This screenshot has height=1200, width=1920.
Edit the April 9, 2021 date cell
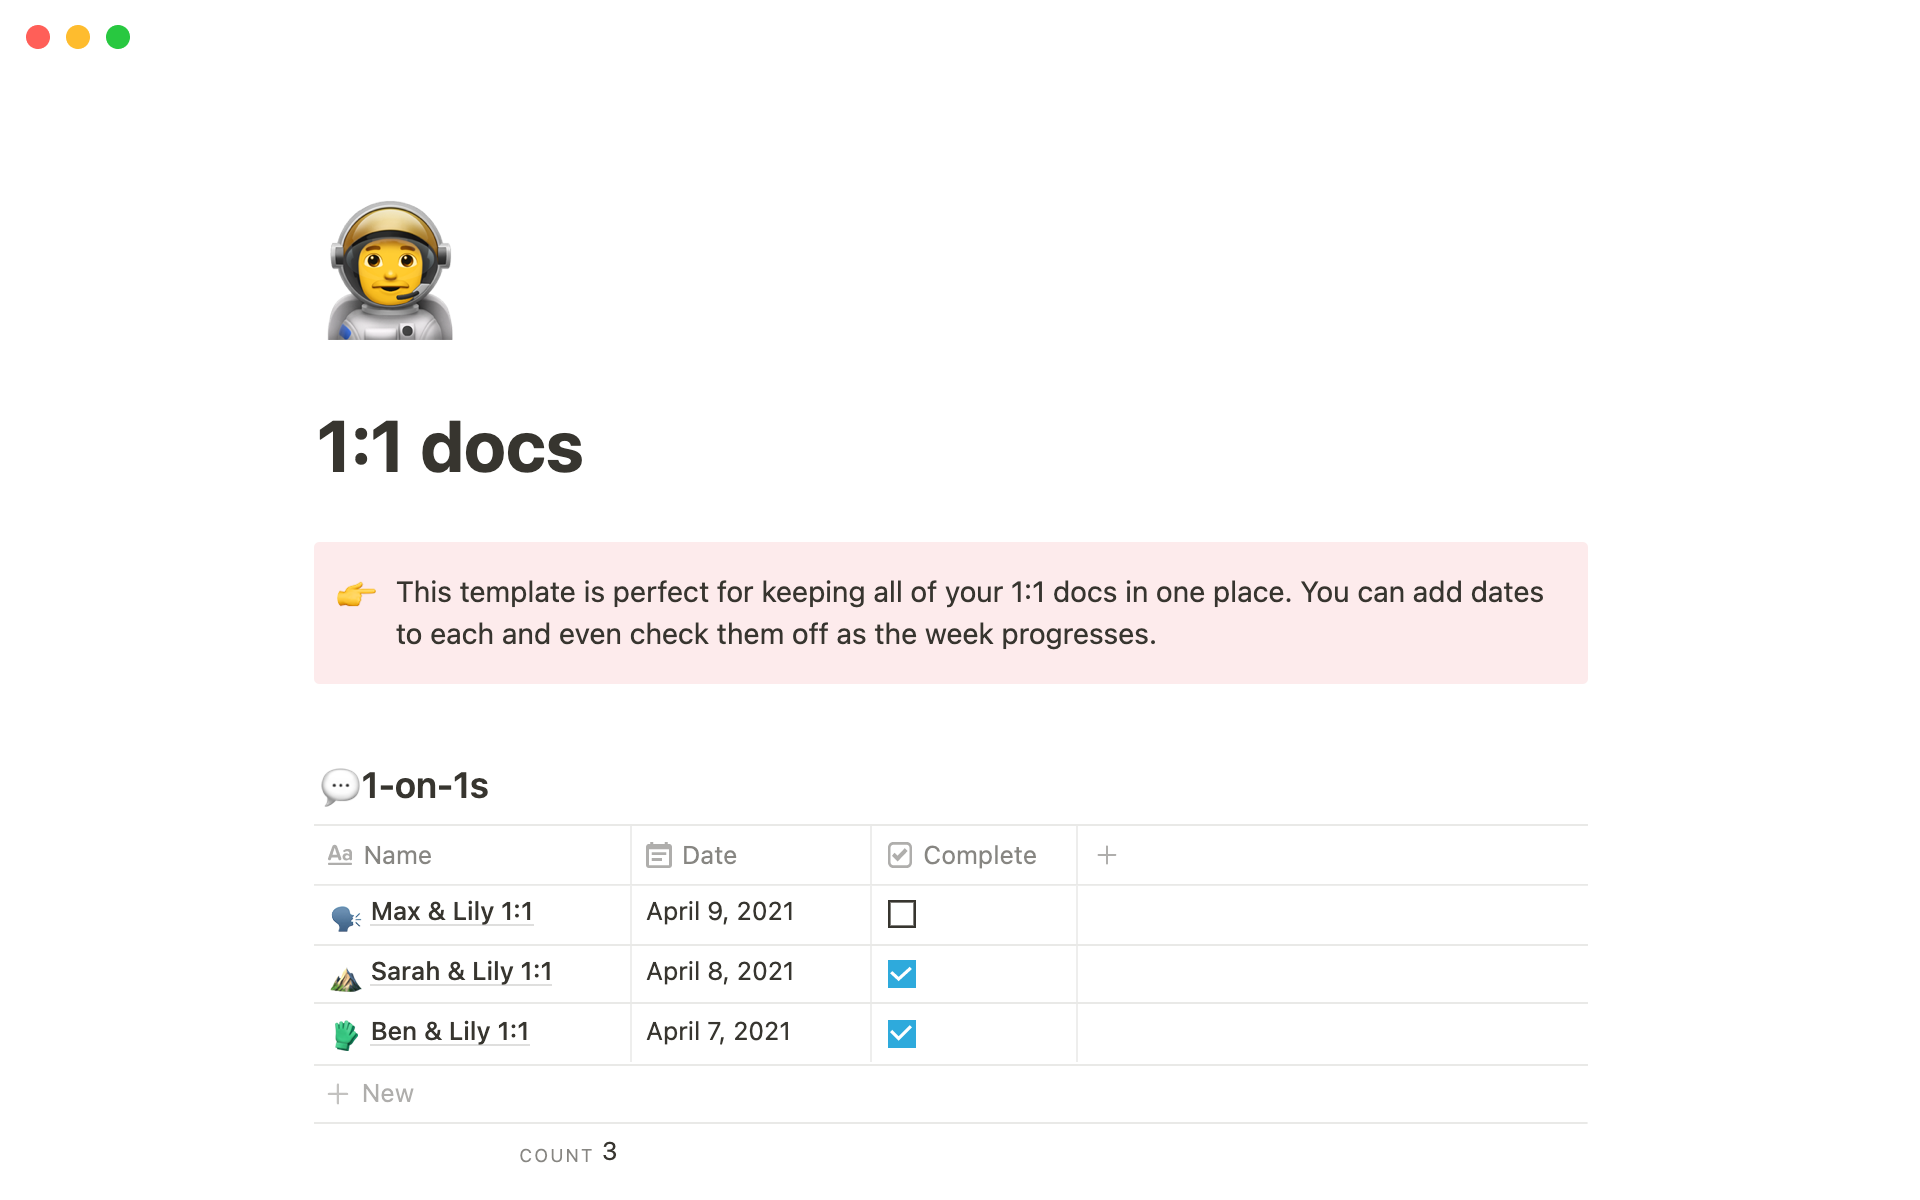tap(720, 912)
